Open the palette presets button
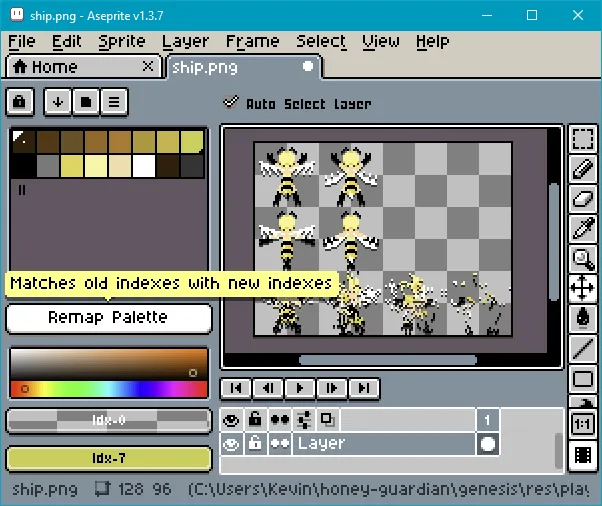 tap(87, 101)
